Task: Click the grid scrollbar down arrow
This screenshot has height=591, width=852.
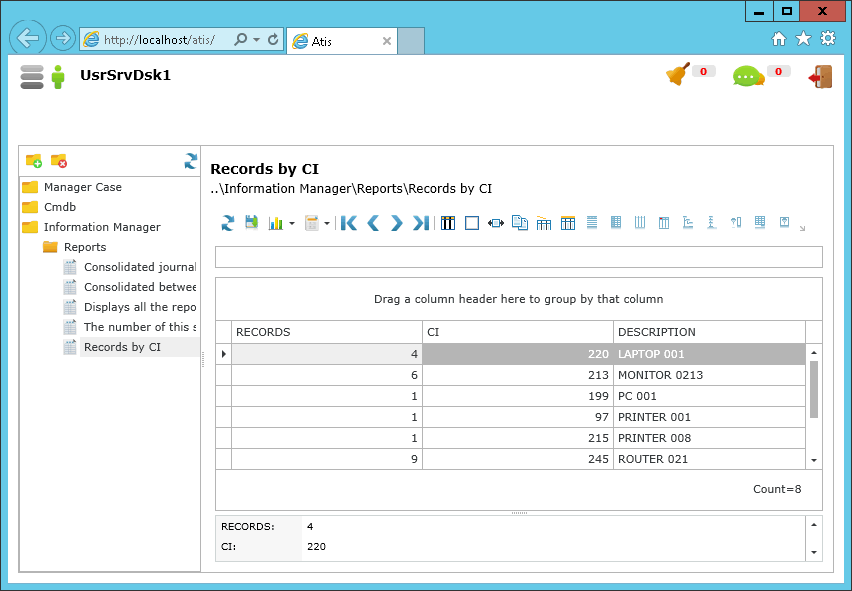Action: point(814,460)
